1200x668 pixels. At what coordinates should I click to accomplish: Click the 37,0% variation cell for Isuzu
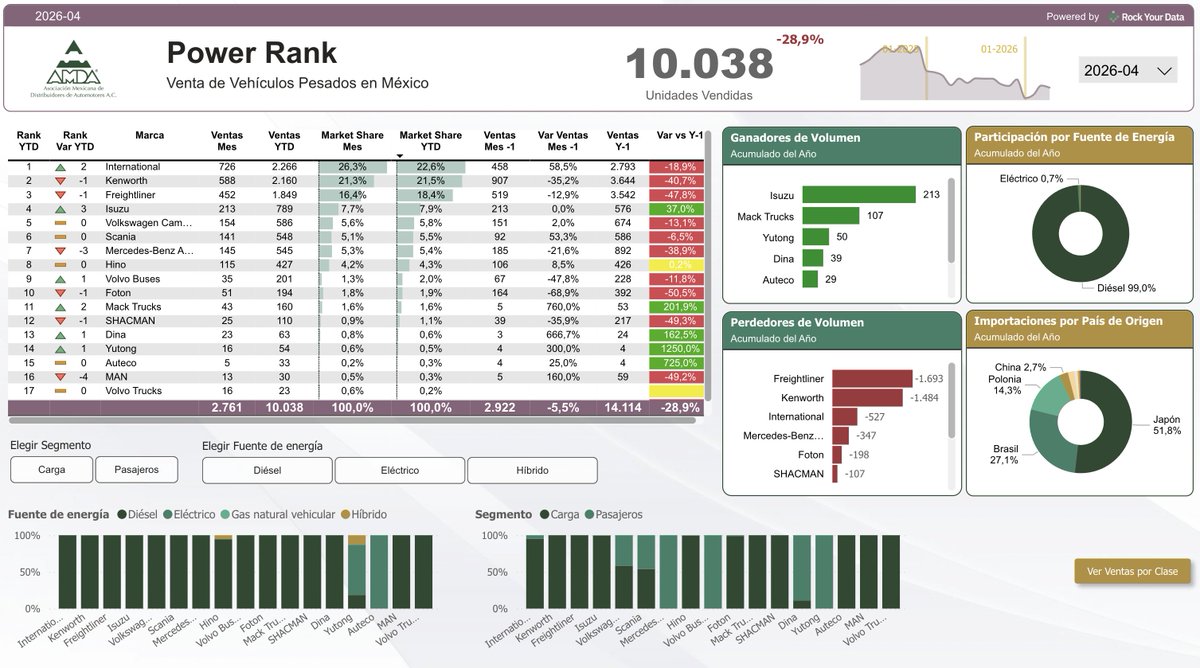pyautogui.click(x=679, y=209)
